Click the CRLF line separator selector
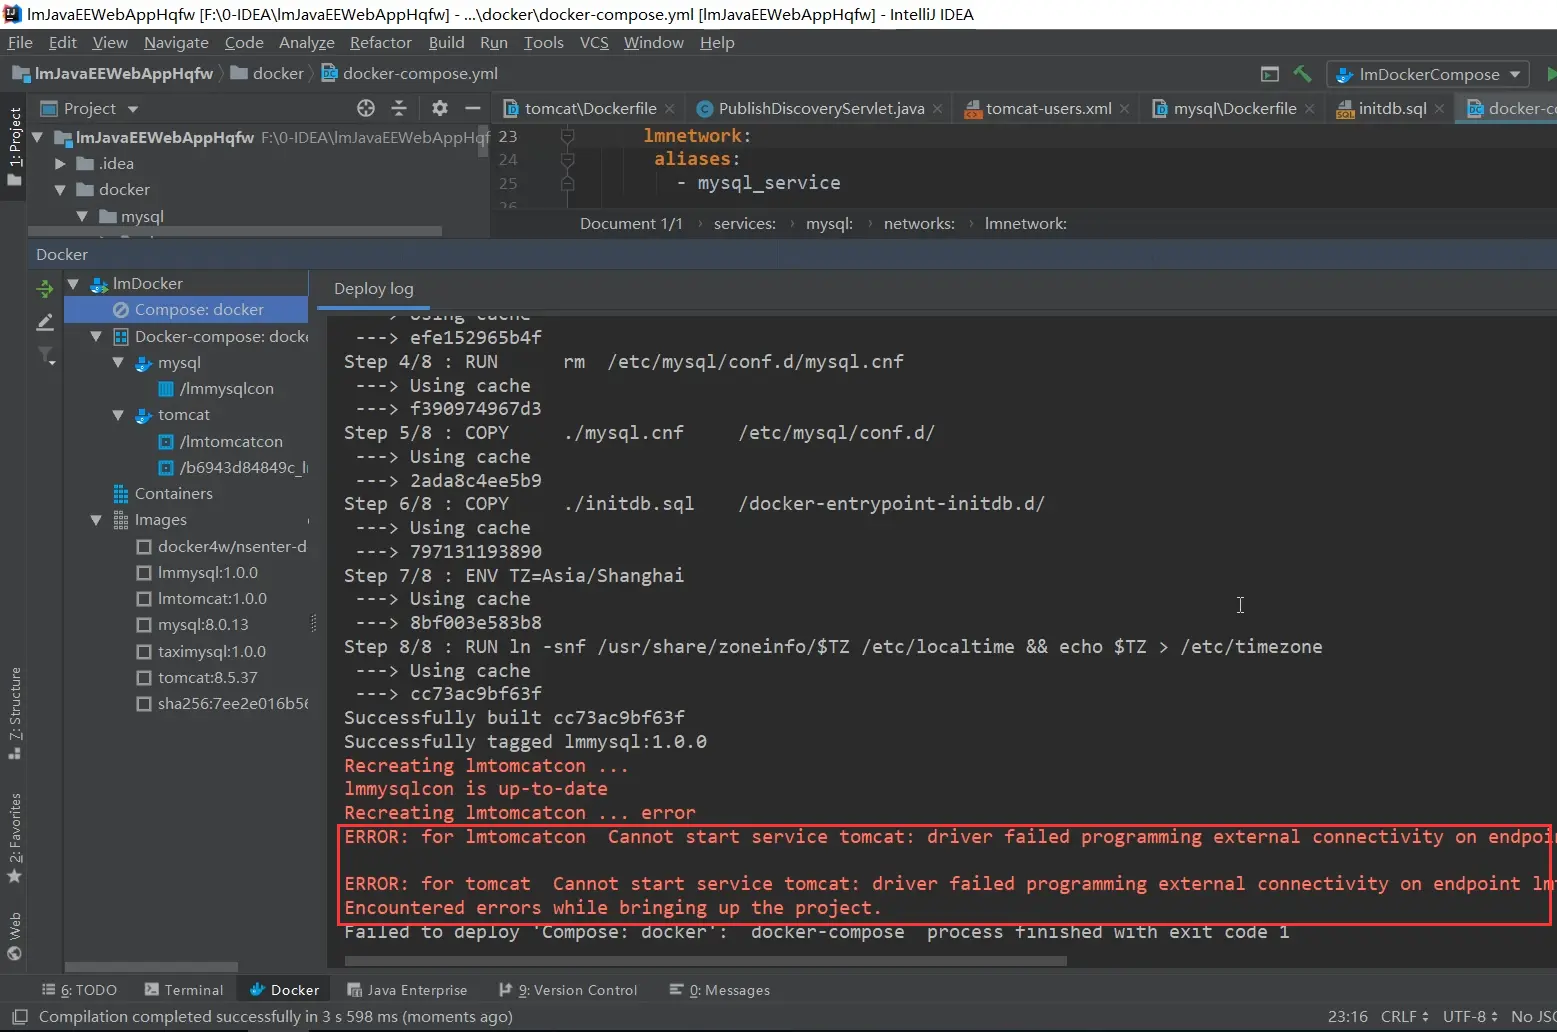The width and height of the screenshot is (1557, 1032). click(x=1404, y=1017)
